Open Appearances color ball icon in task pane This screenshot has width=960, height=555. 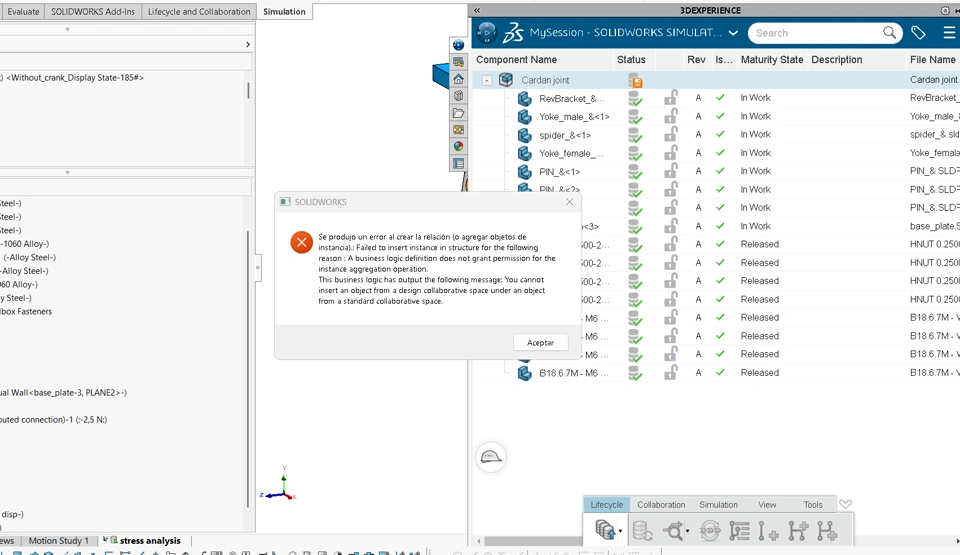458,146
